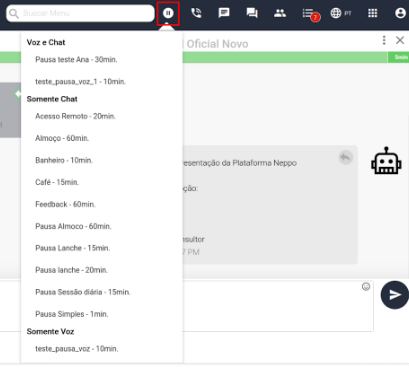Click the green back arrow on left panel
The width and height of the screenshot is (409, 389).
[17, 94]
